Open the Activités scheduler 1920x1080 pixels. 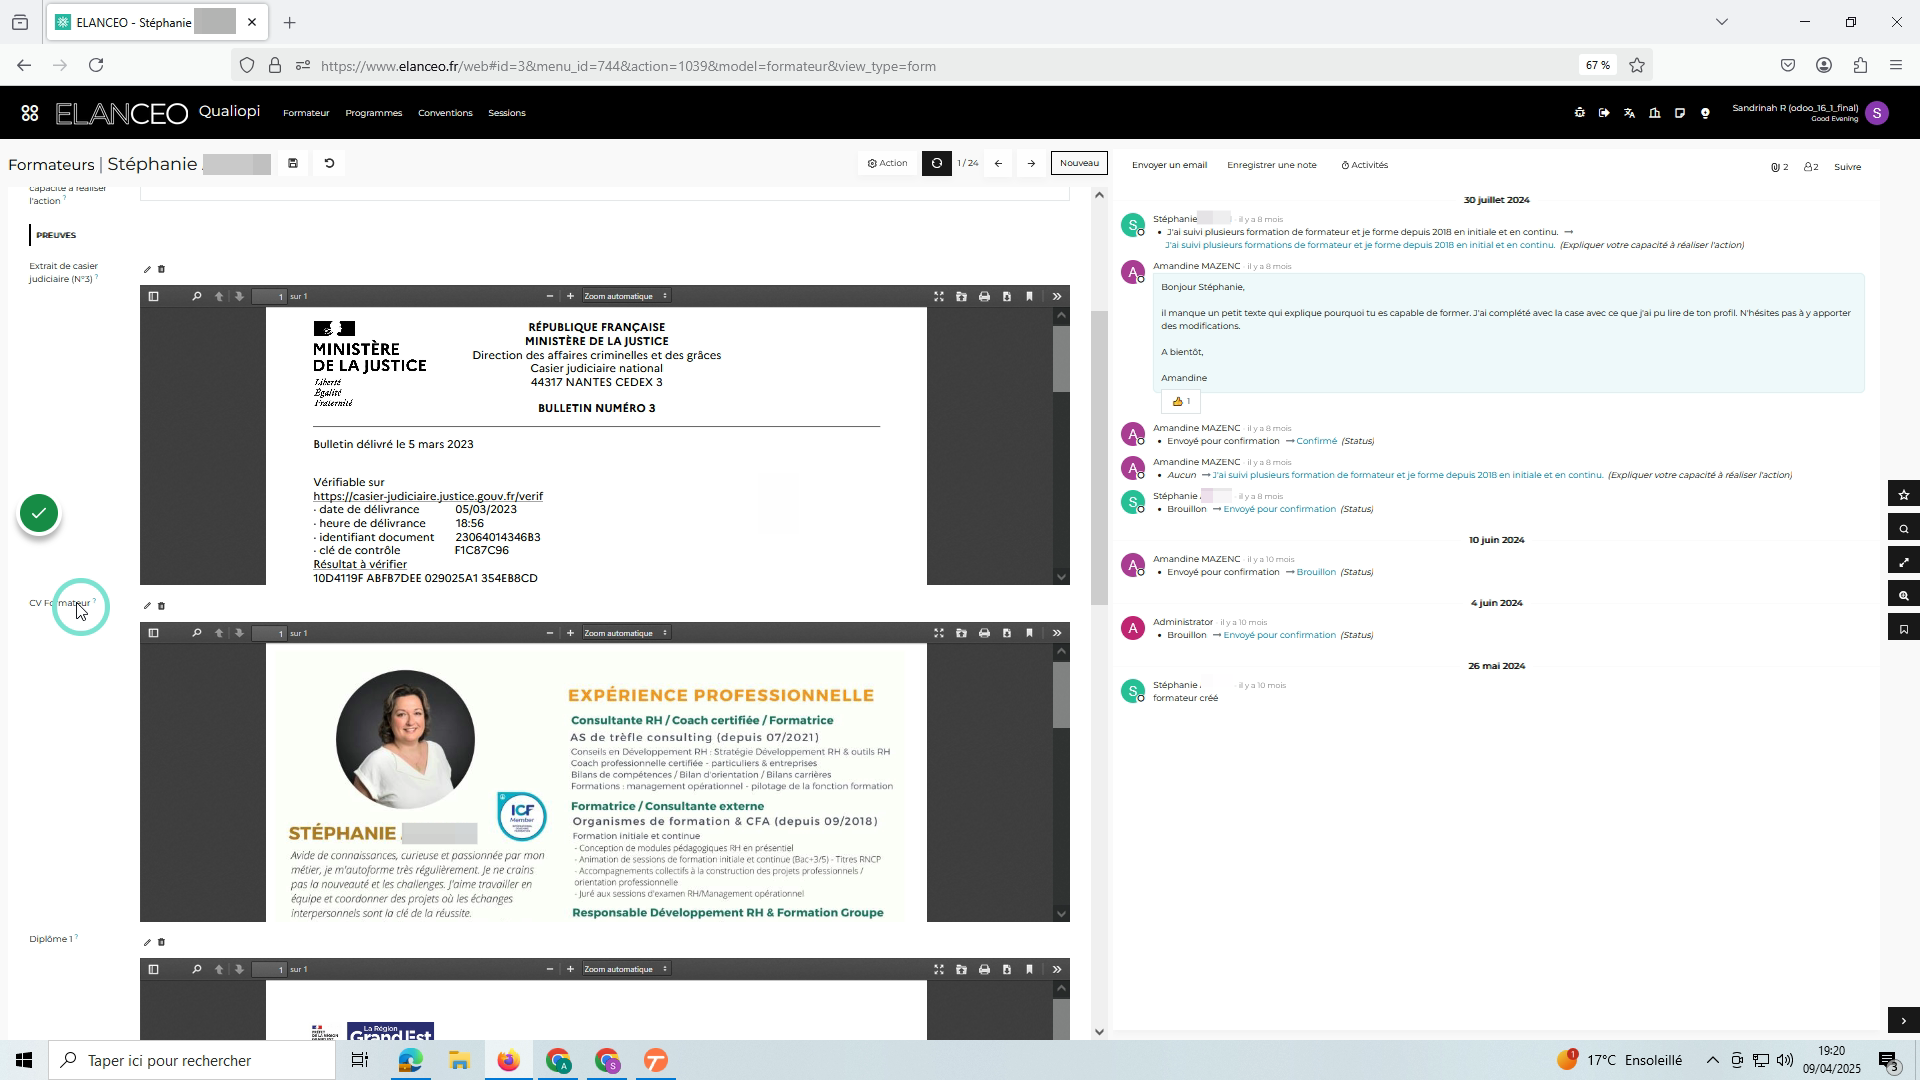[1364, 165]
